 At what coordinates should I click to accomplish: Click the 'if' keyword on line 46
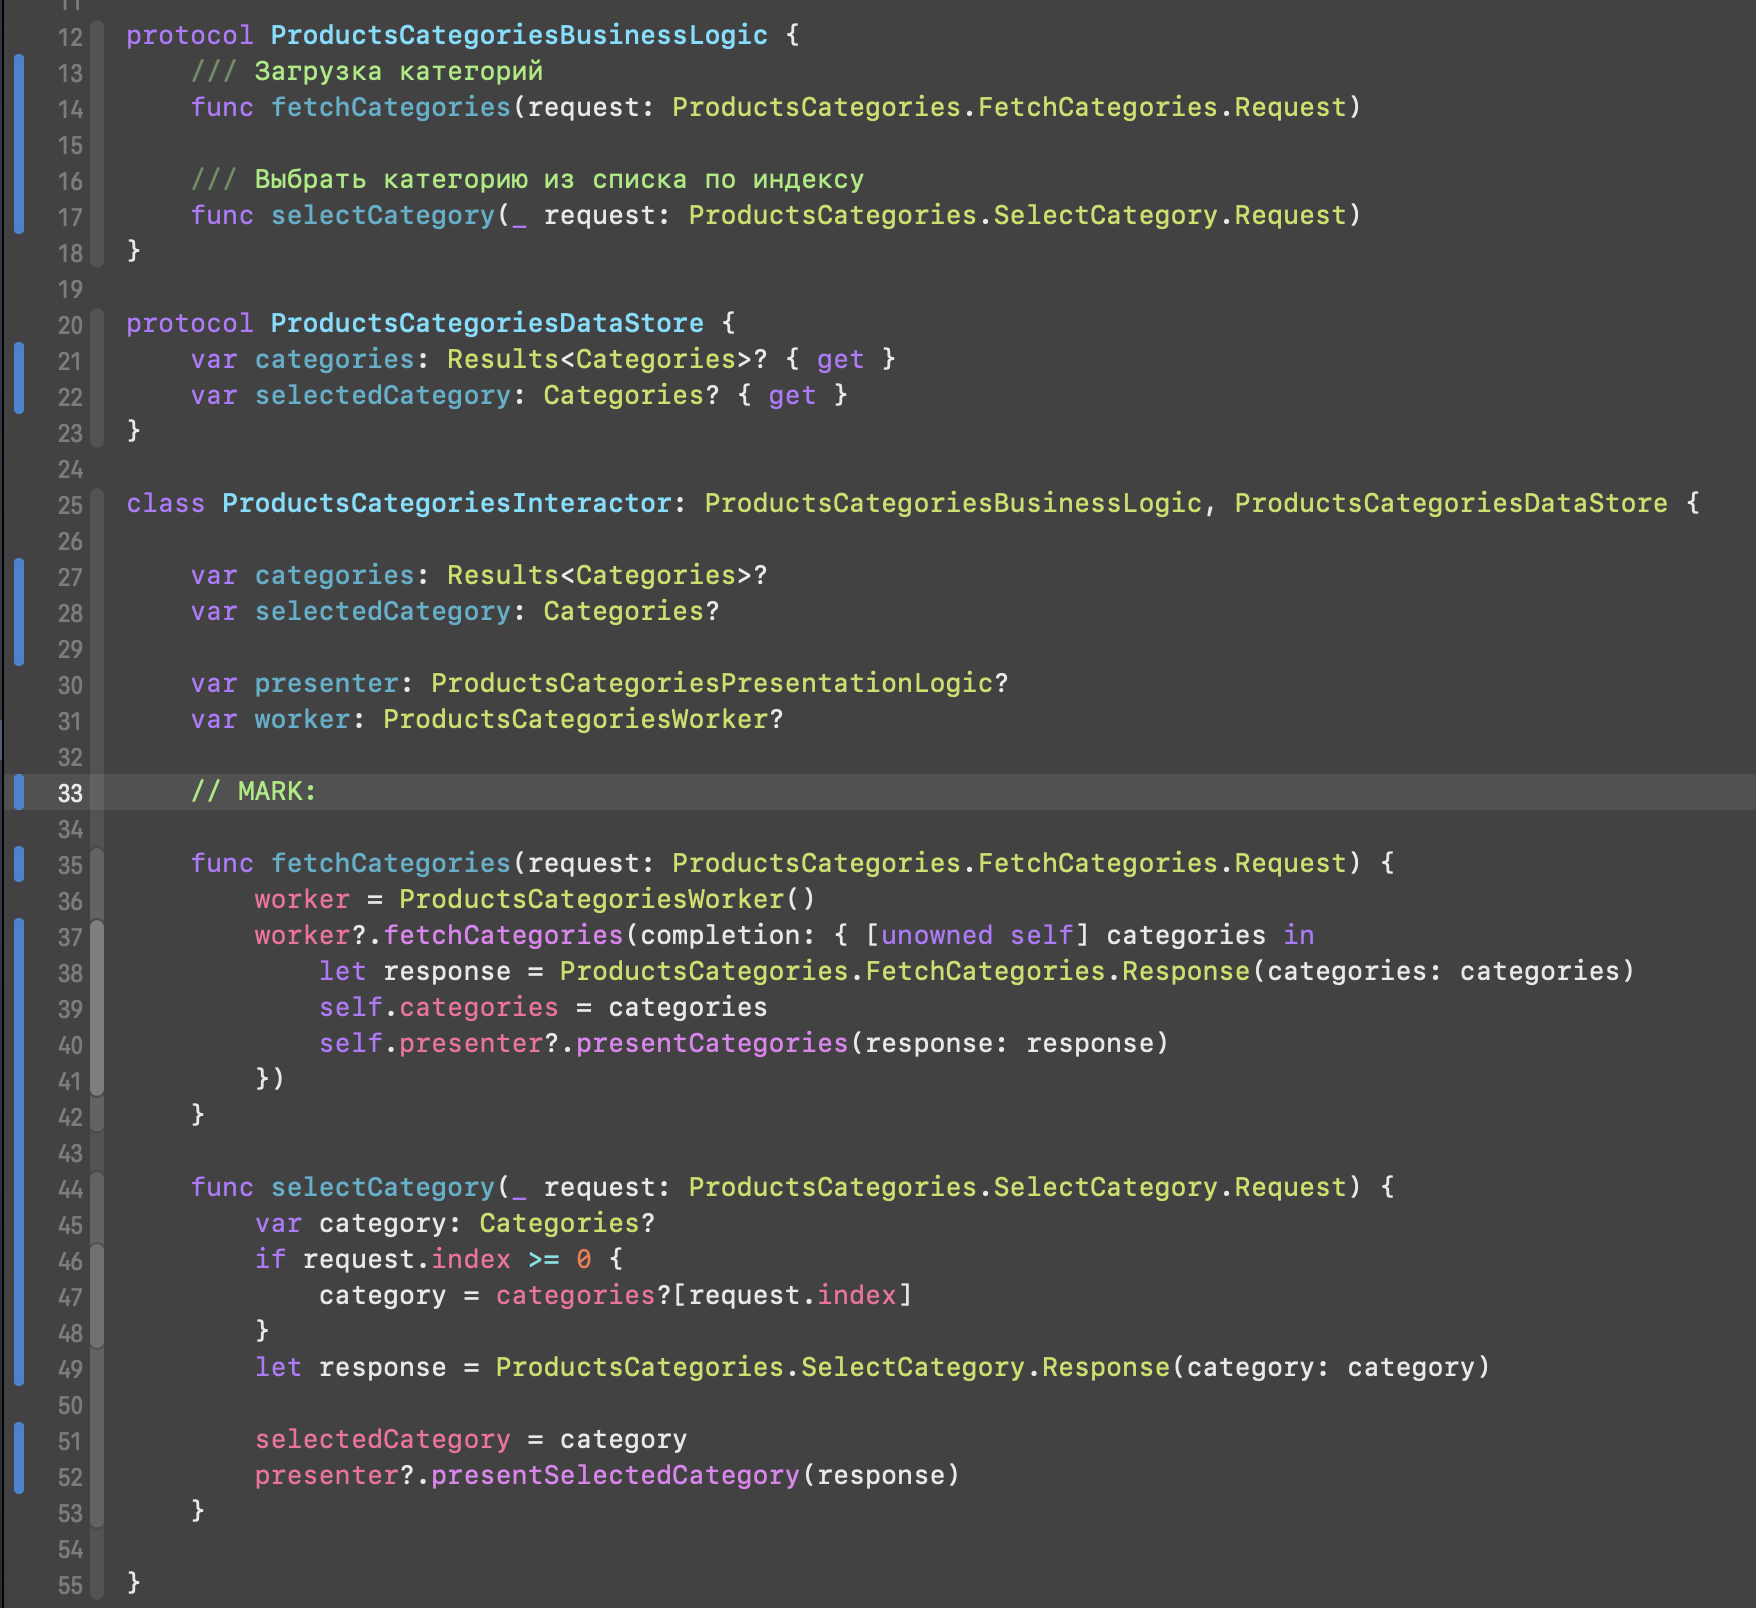270,1259
